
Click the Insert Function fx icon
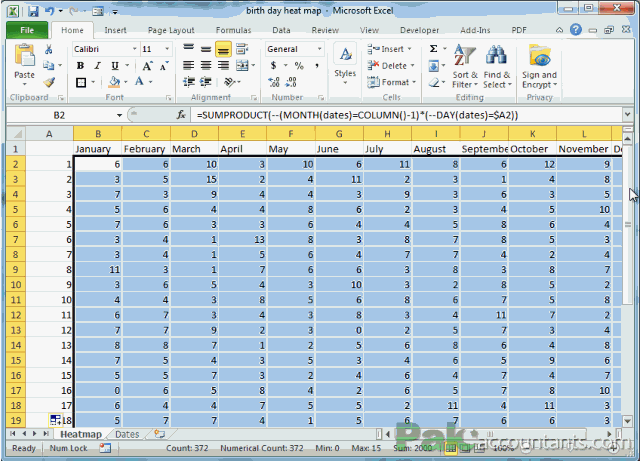pyautogui.click(x=181, y=115)
